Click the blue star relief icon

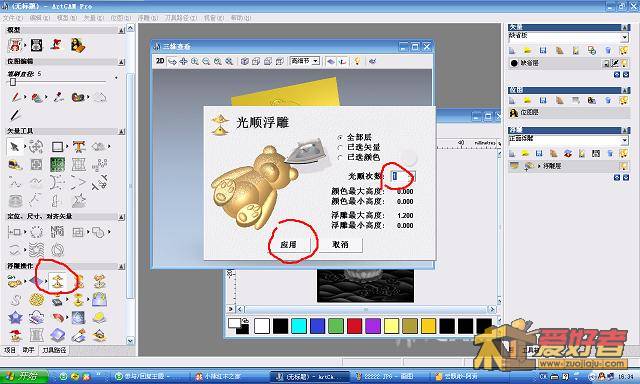16,317
